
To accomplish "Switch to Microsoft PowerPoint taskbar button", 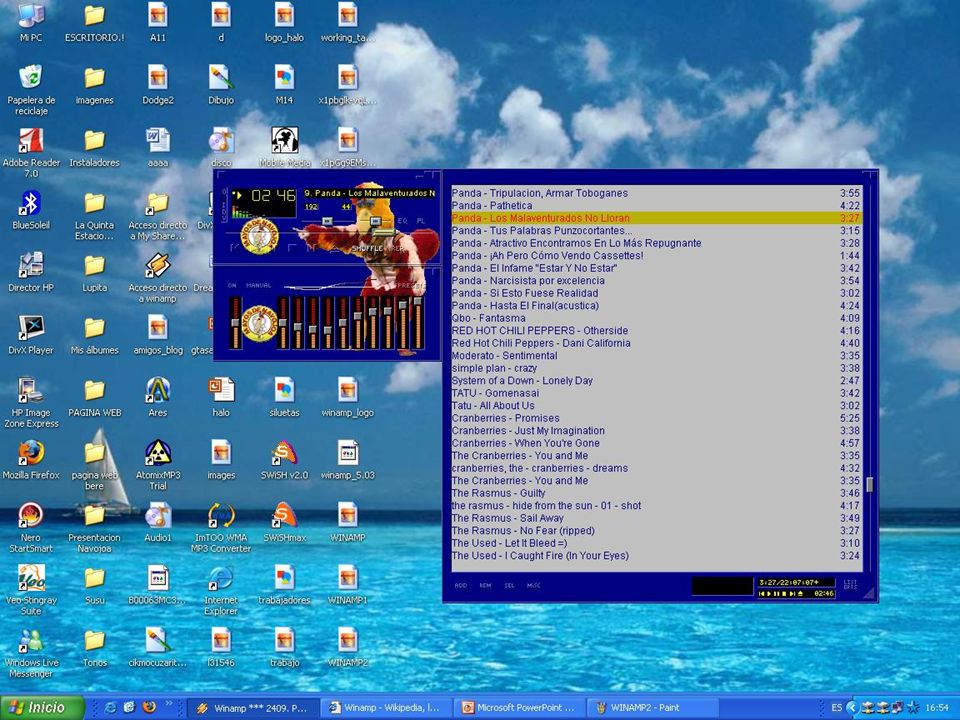I will tap(519, 708).
